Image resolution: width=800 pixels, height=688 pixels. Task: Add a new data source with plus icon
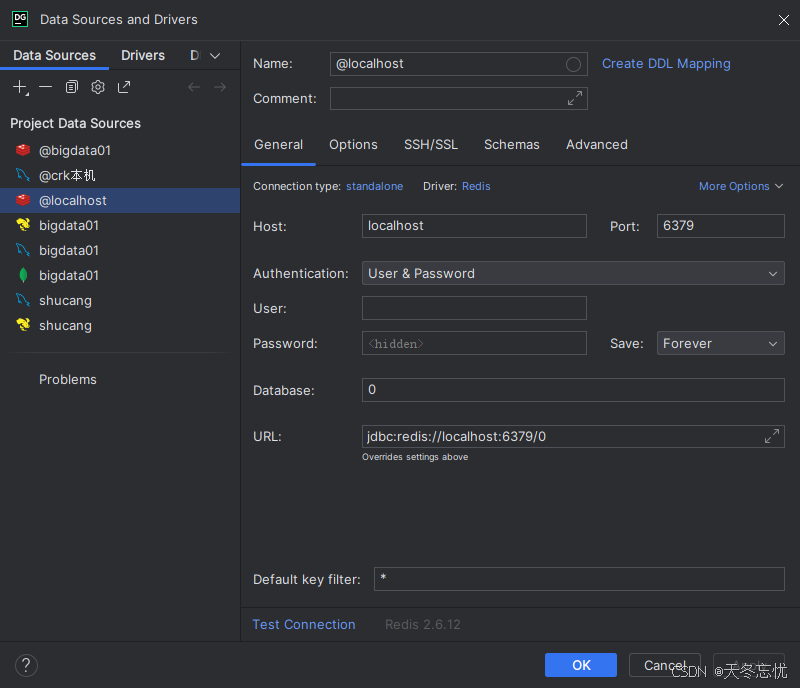coord(20,87)
